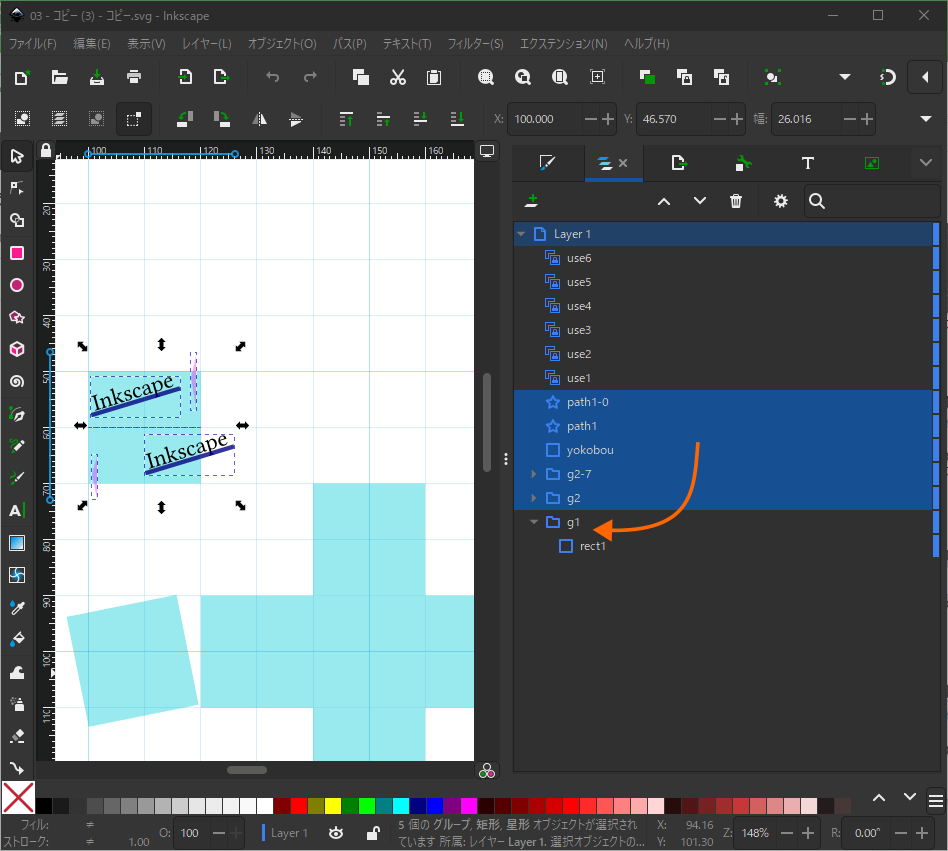Select the Connector tool
Viewport: 948px width, 851px height.
tap(17, 768)
